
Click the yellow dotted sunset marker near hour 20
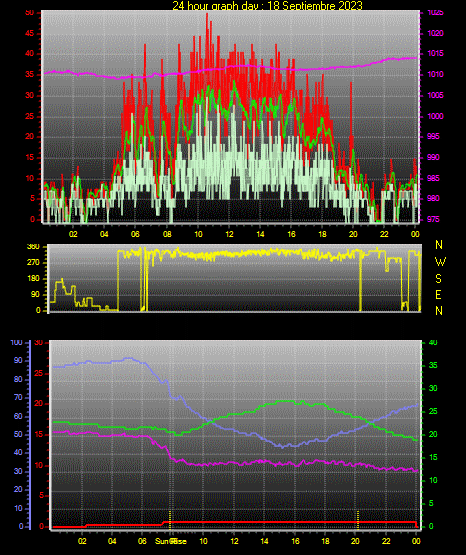[x=358, y=520]
